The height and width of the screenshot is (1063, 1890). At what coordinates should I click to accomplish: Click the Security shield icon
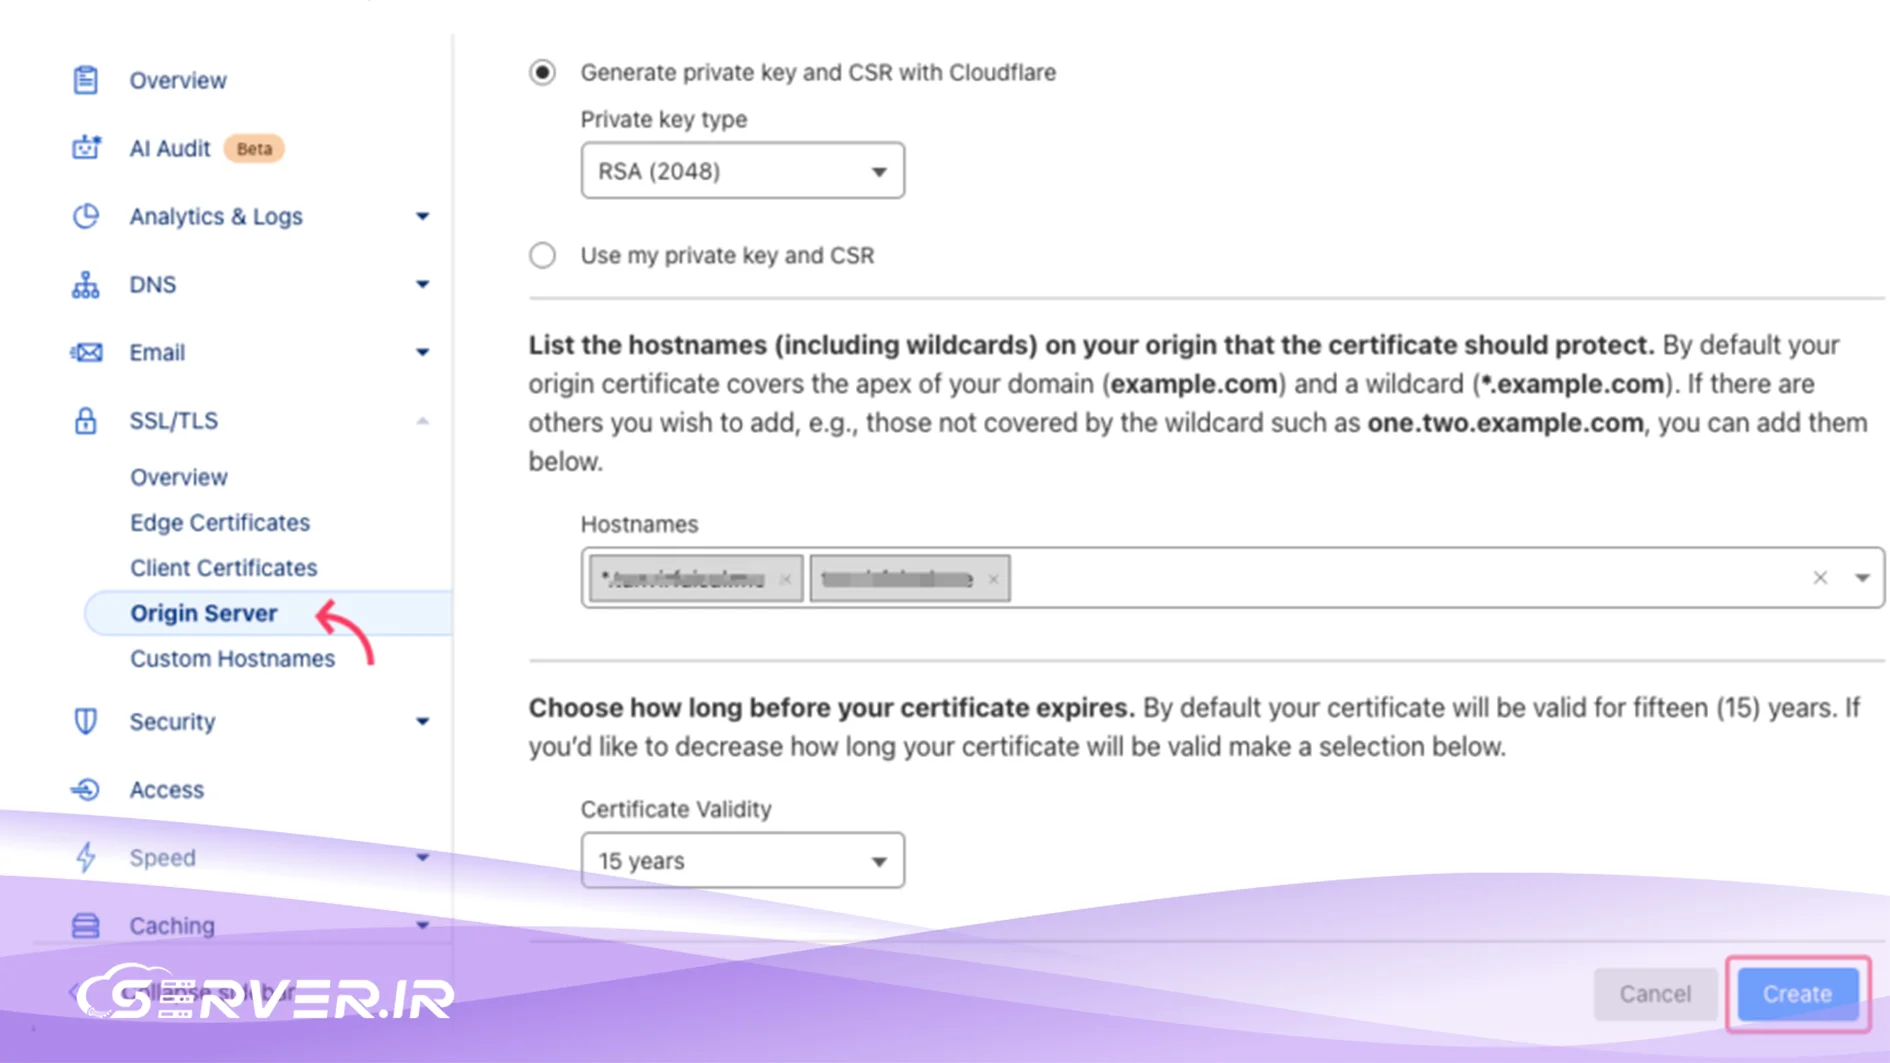point(86,721)
